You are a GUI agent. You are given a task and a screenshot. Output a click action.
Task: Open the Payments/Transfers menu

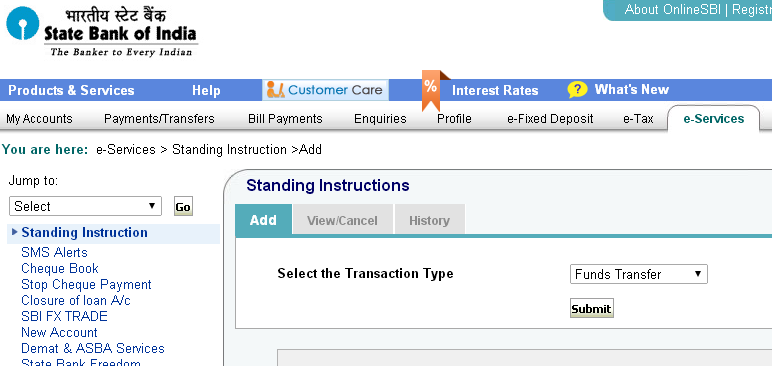tap(160, 119)
